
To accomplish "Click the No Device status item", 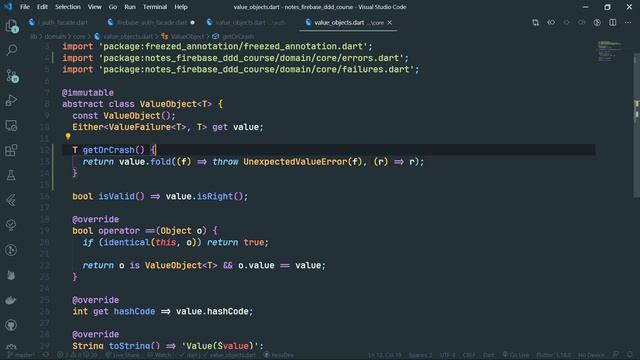I will pyautogui.click(x=591, y=355).
